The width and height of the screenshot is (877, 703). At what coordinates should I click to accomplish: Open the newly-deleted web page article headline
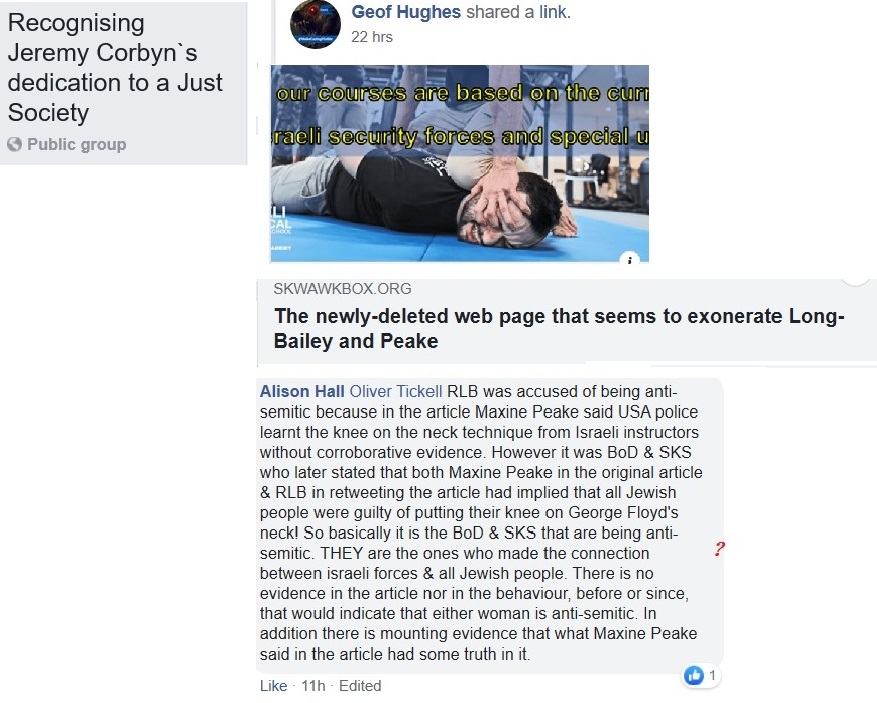[x=559, y=328]
